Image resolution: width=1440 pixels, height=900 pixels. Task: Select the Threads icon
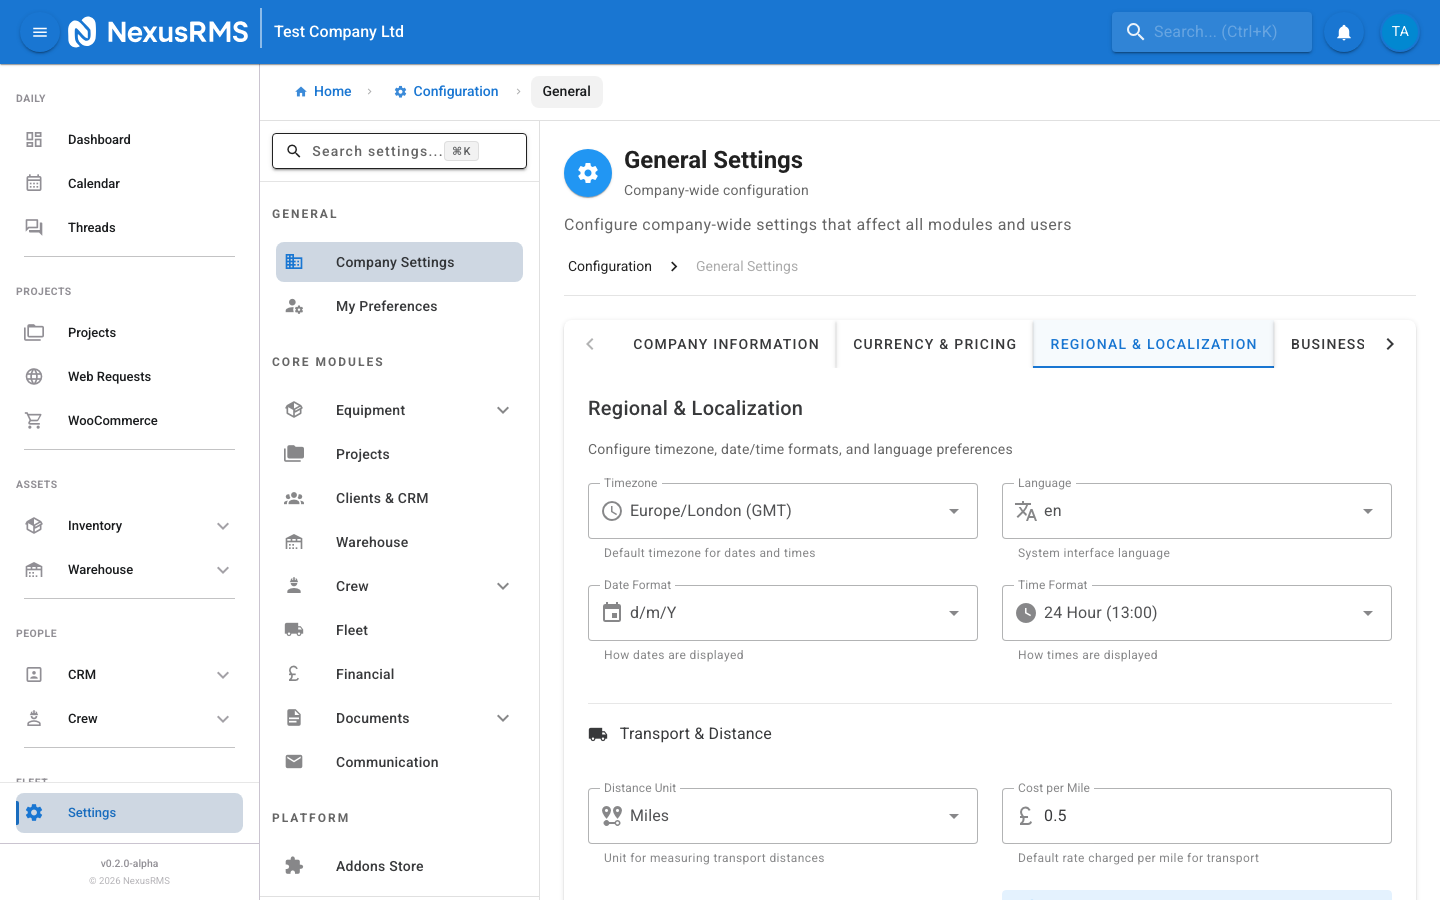pyautogui.click(x=34, y=227)
